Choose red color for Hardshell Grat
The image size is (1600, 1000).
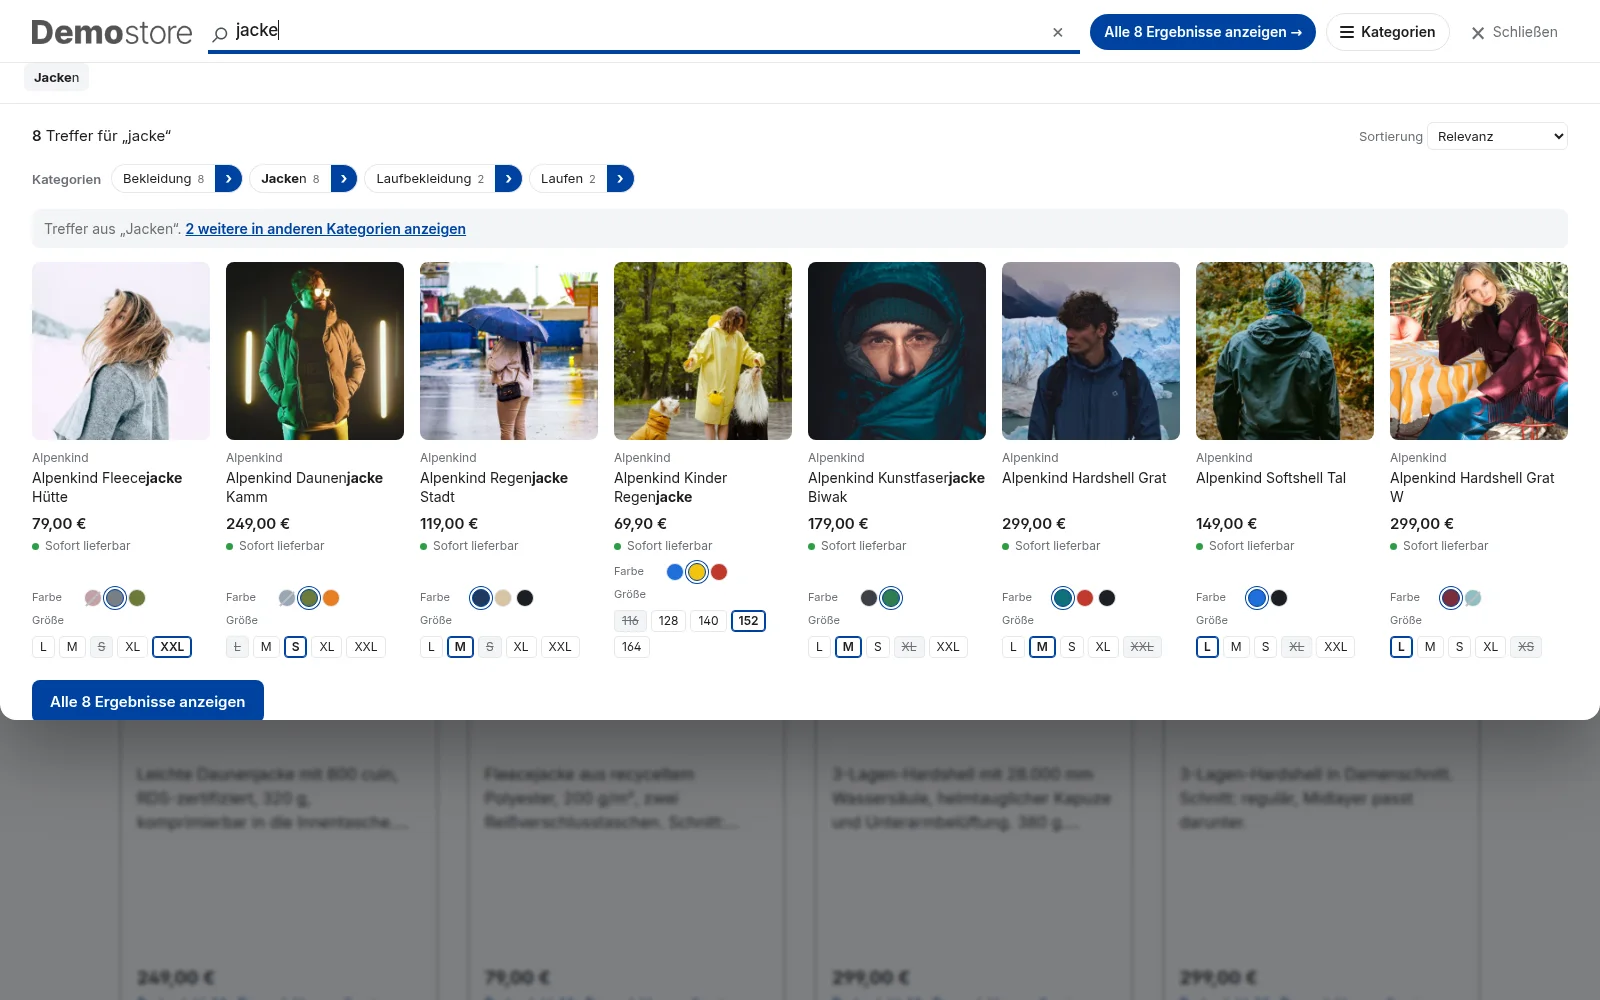coord(1085,598)
